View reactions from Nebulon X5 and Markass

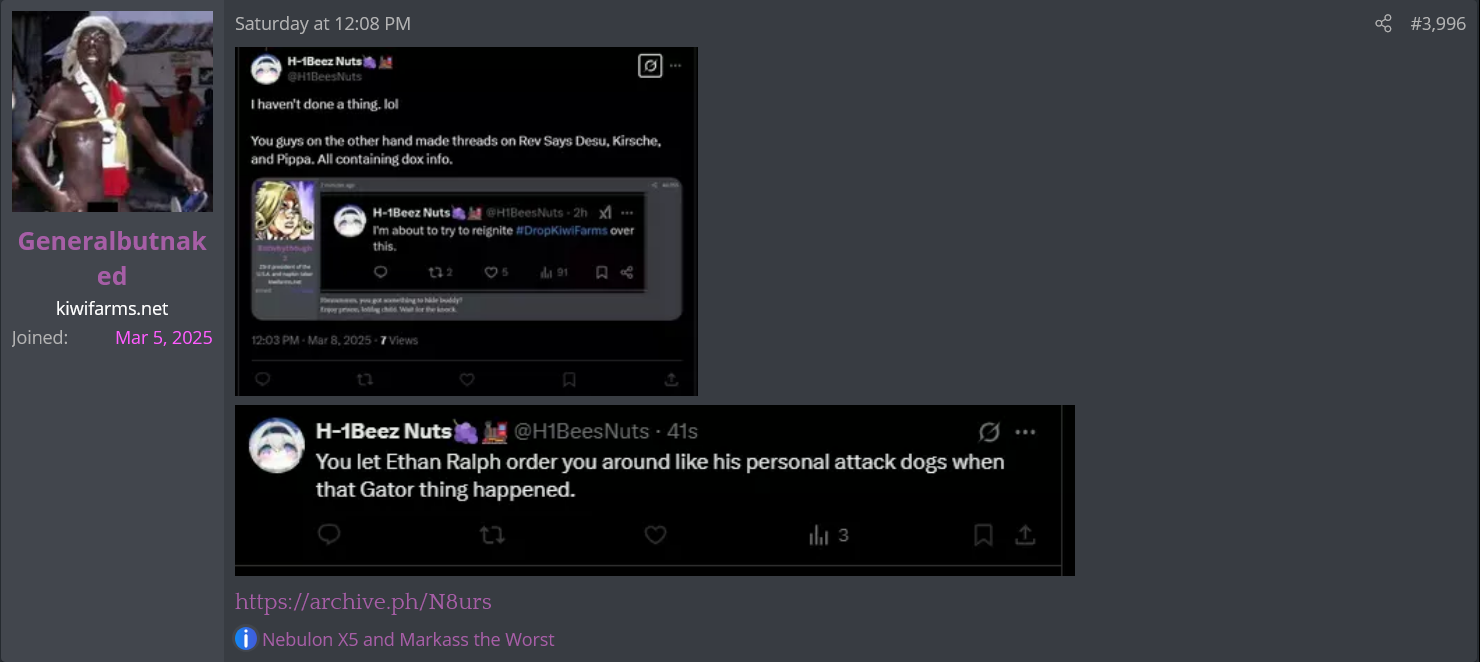pos(408,639)
